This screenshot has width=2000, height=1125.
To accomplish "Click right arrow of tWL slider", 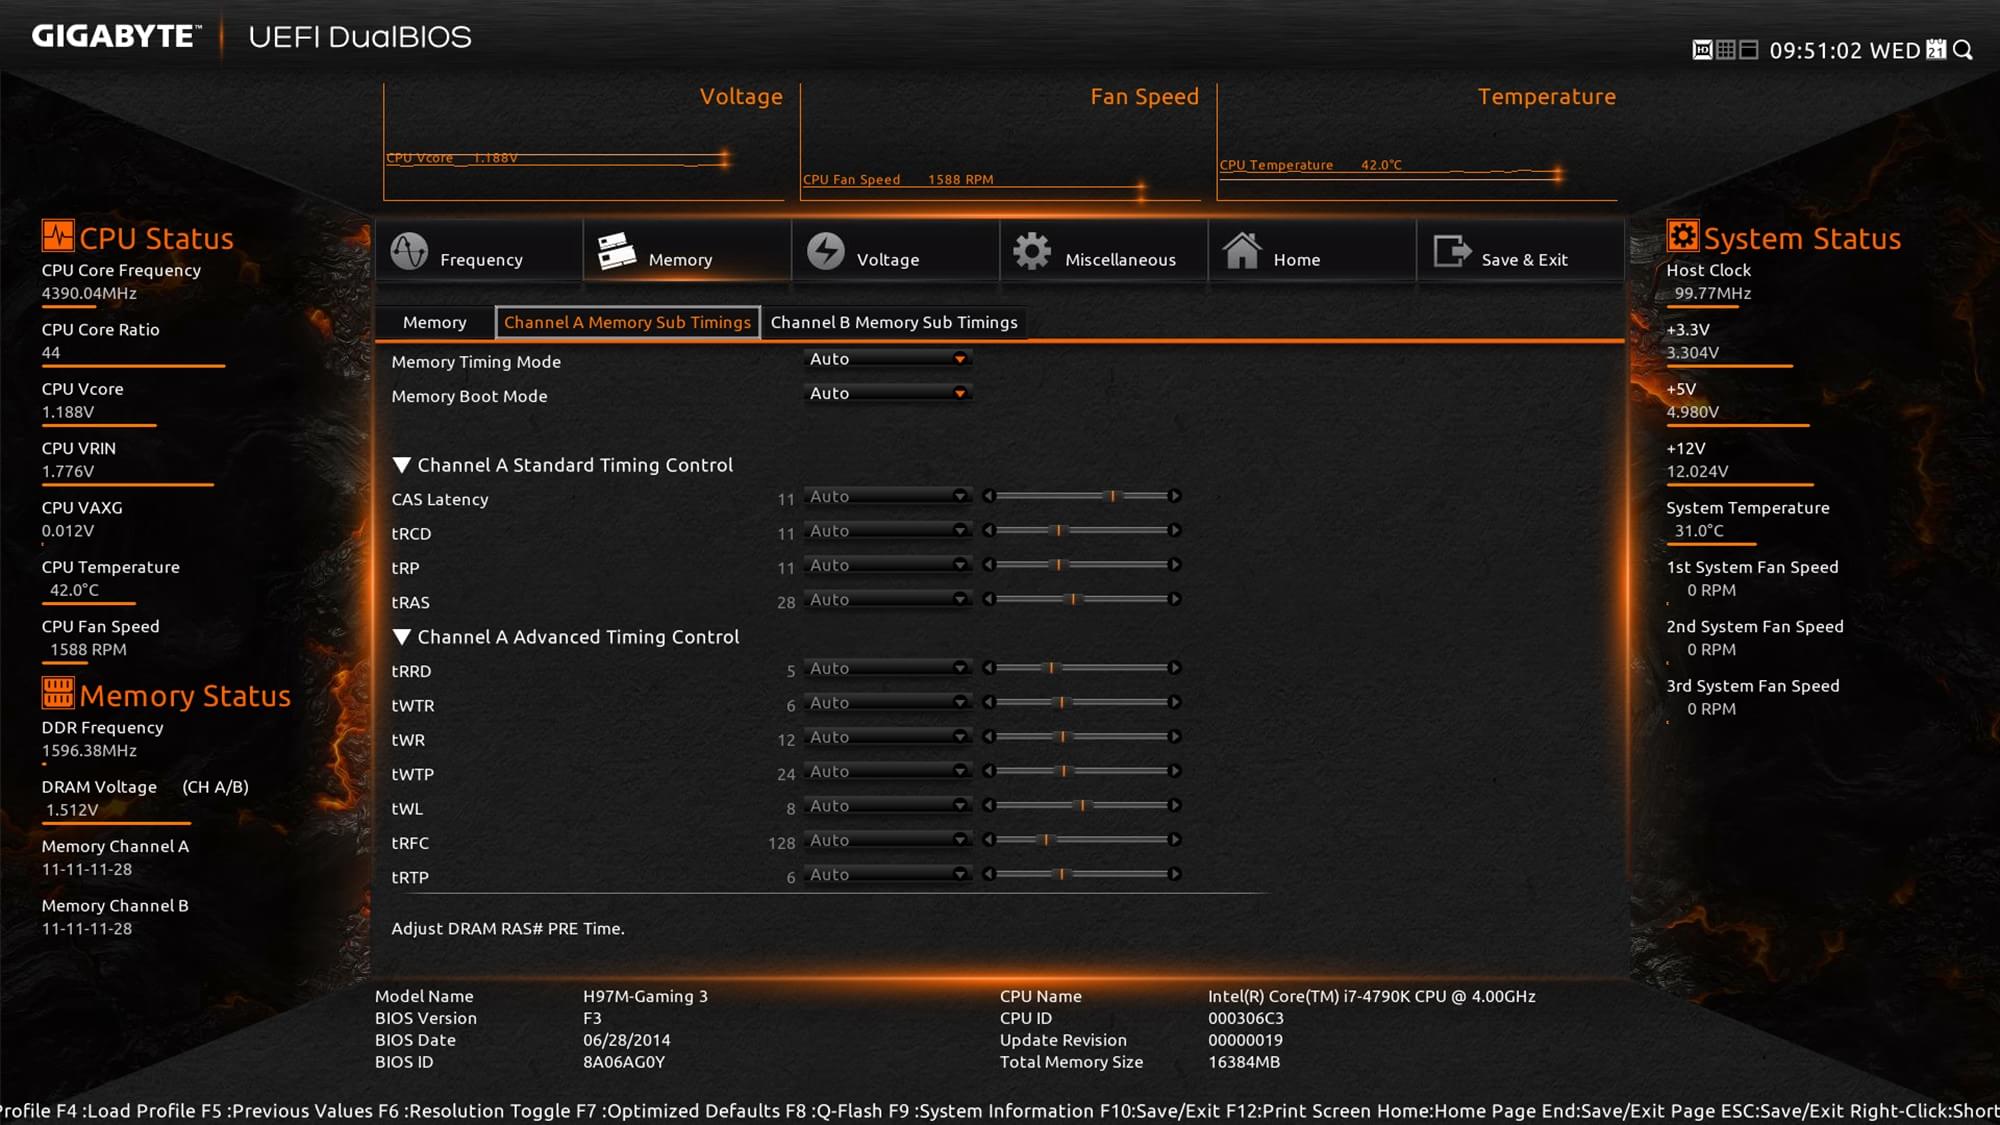I will coord(1175,805).
